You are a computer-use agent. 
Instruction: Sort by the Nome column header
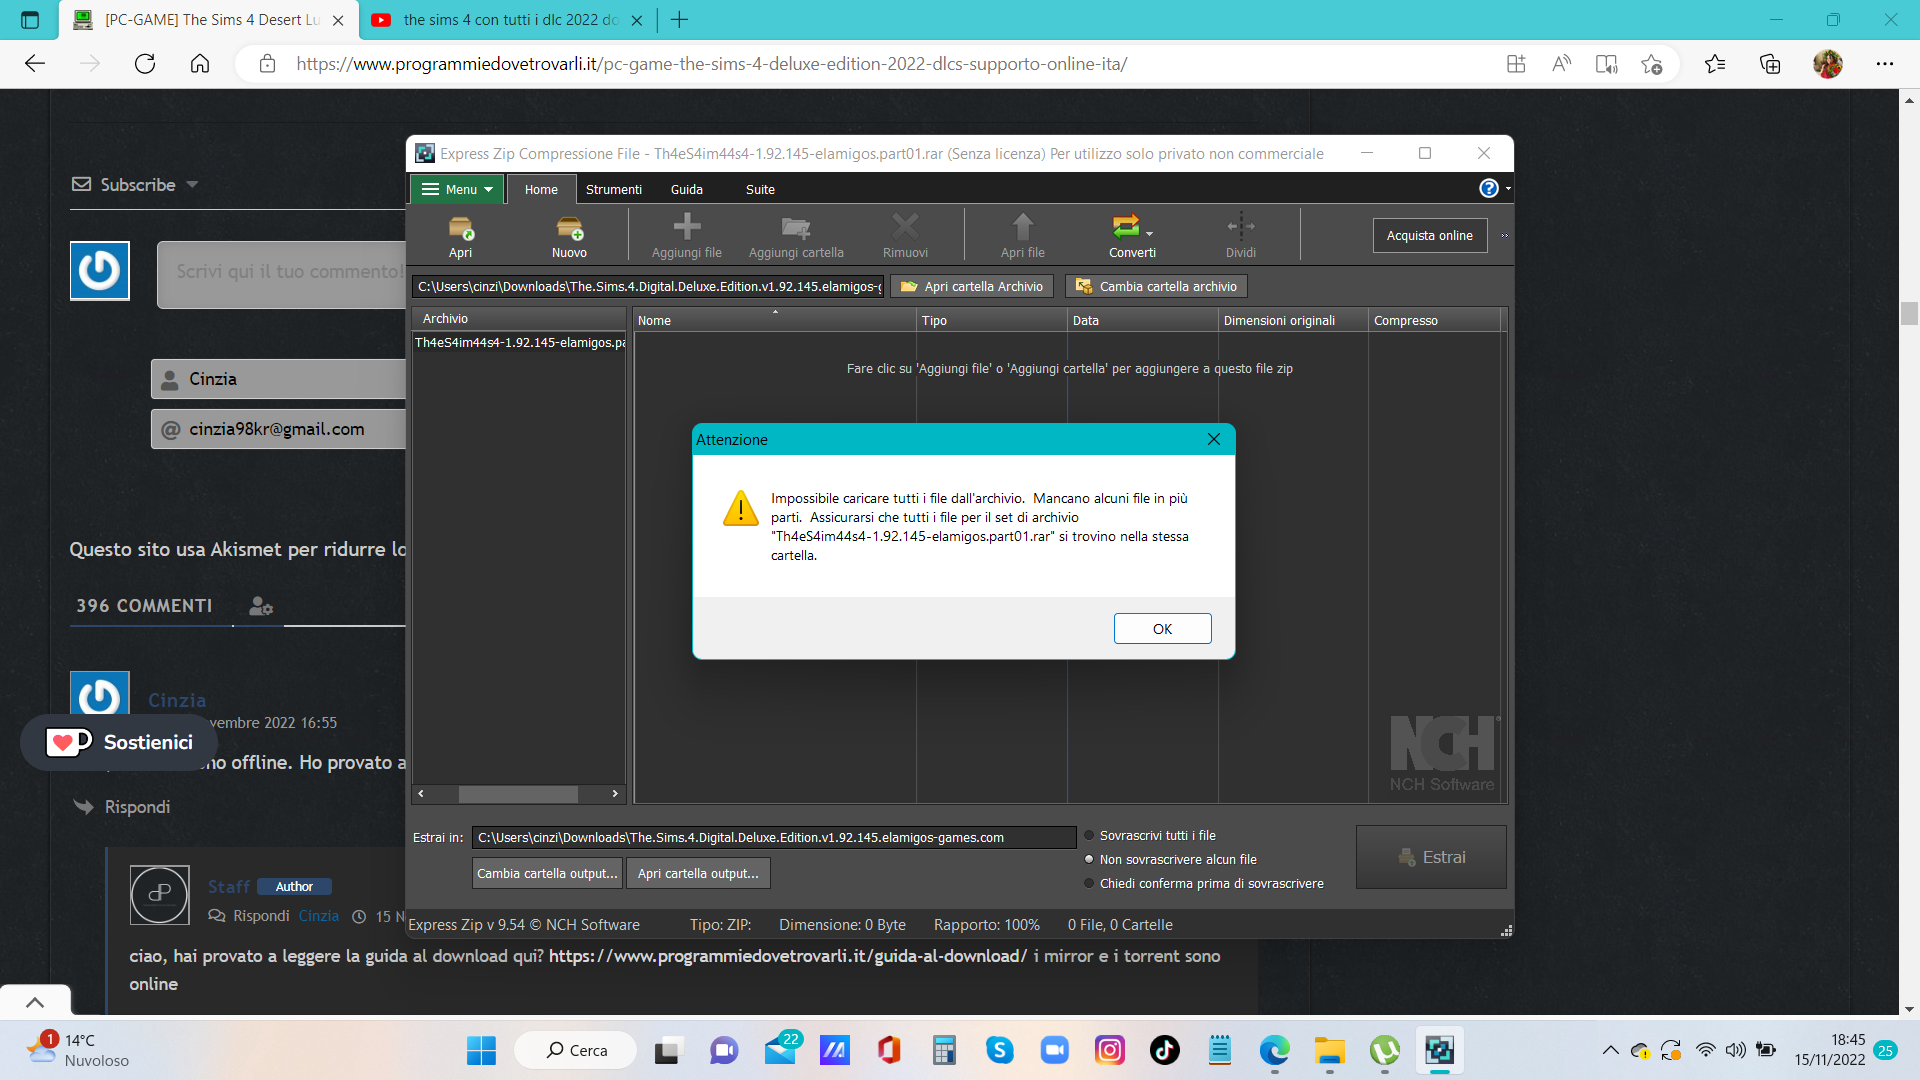pyautogui.click(x=775, y=320)
